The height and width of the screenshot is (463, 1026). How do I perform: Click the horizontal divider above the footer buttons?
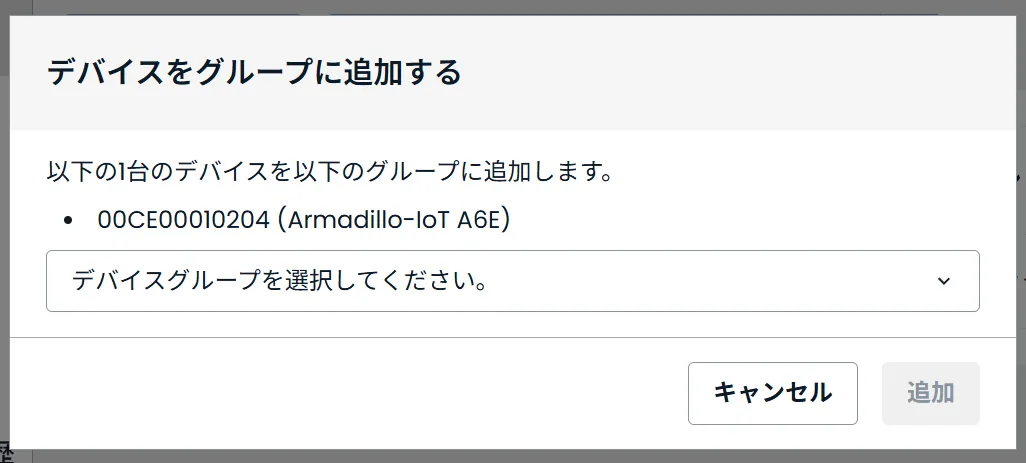click(512, 338)
